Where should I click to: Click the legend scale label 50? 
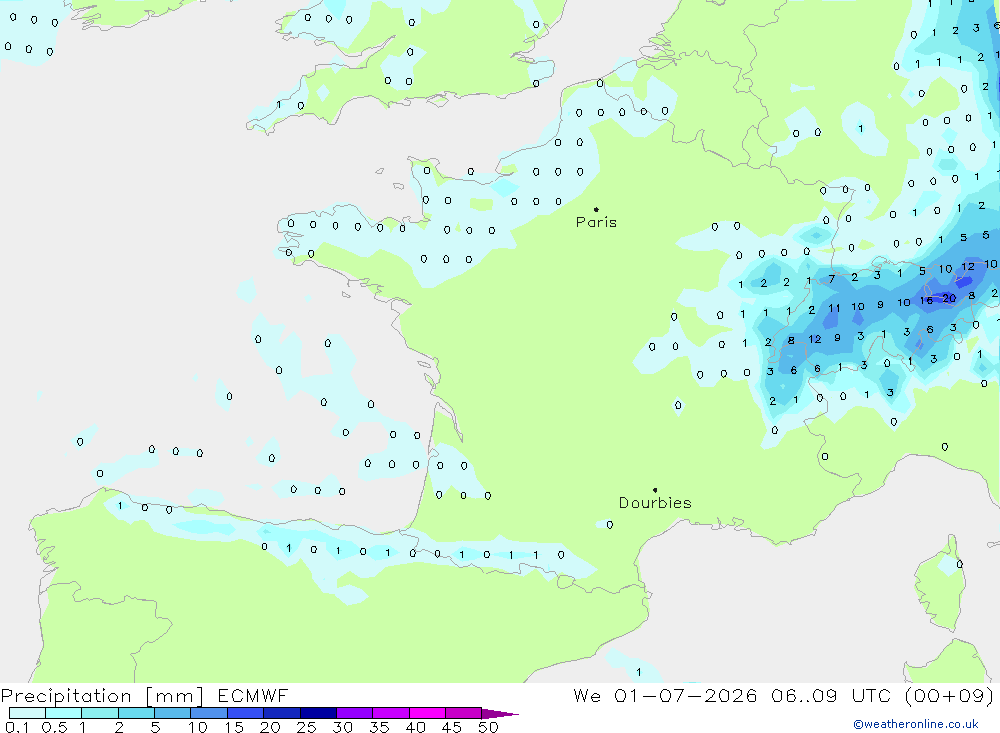[488, 727]
